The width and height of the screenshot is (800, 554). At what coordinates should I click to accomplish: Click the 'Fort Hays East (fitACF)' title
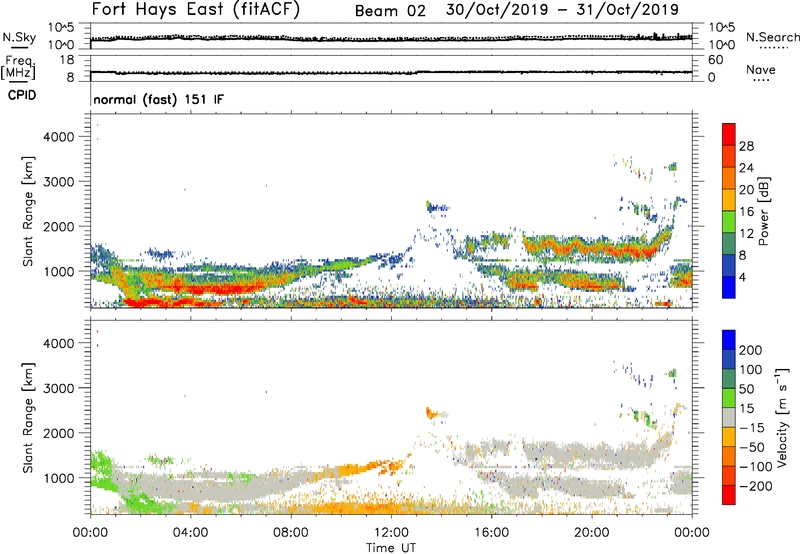(x=195, y=9)
